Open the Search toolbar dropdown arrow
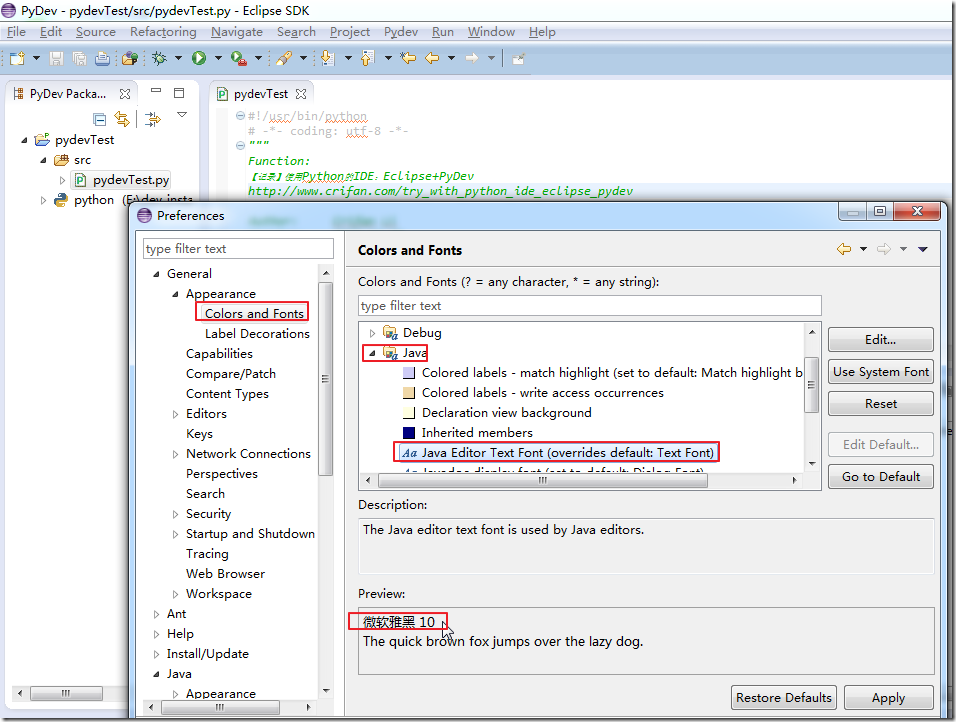956x722 pixels. tap(303, 59)
